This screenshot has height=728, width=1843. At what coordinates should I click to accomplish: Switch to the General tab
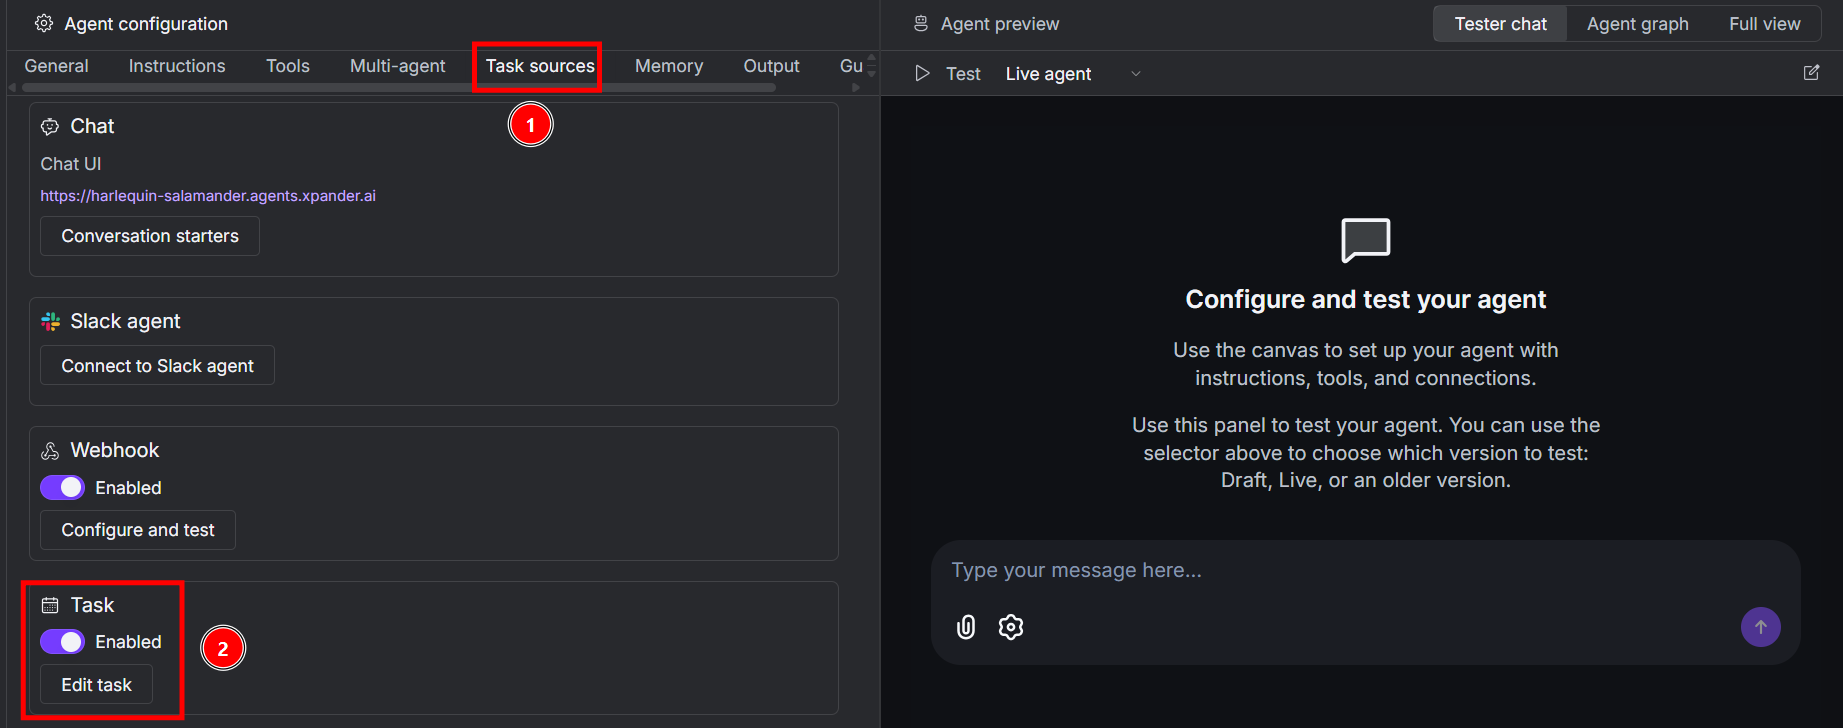point(56,66)
